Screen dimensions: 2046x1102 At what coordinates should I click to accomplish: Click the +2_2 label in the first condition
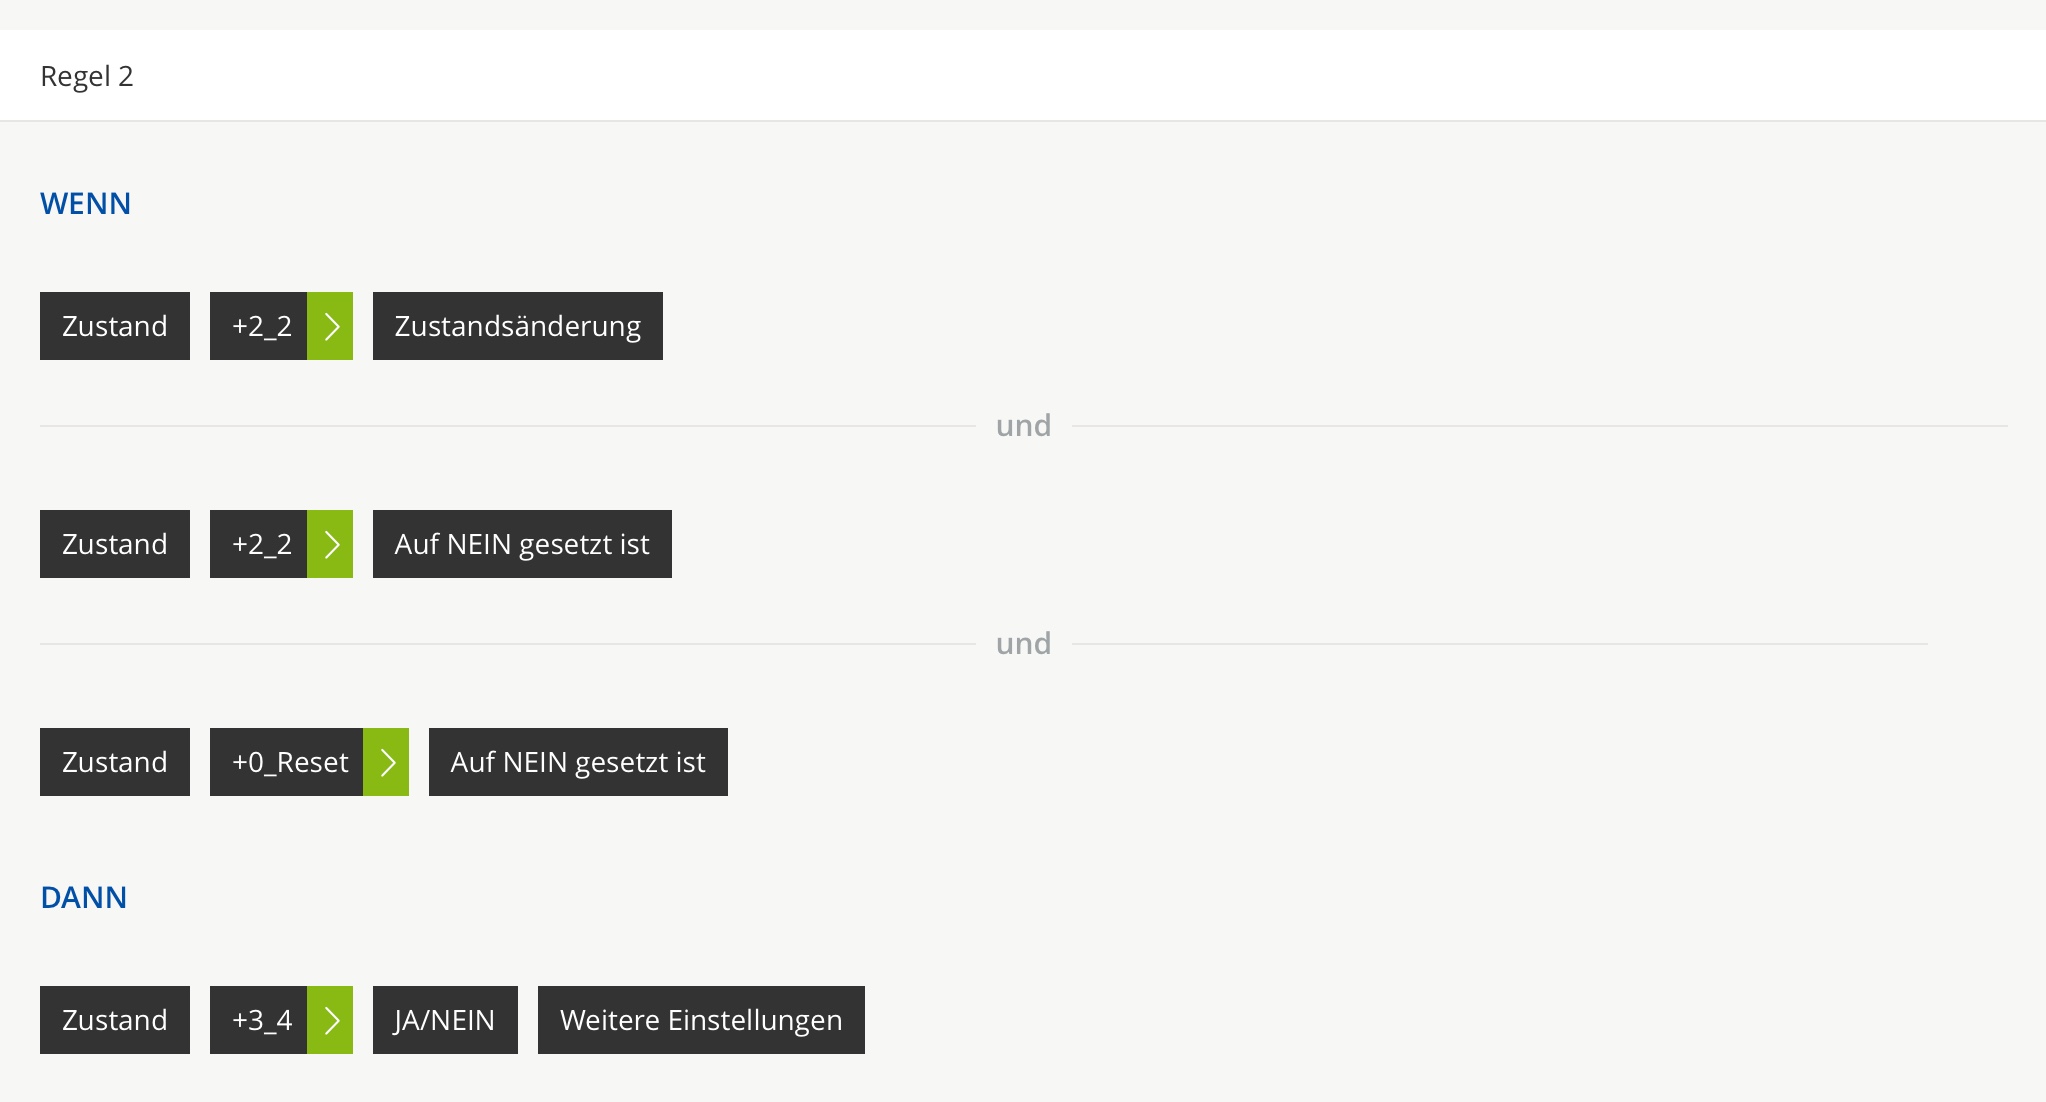260,326
